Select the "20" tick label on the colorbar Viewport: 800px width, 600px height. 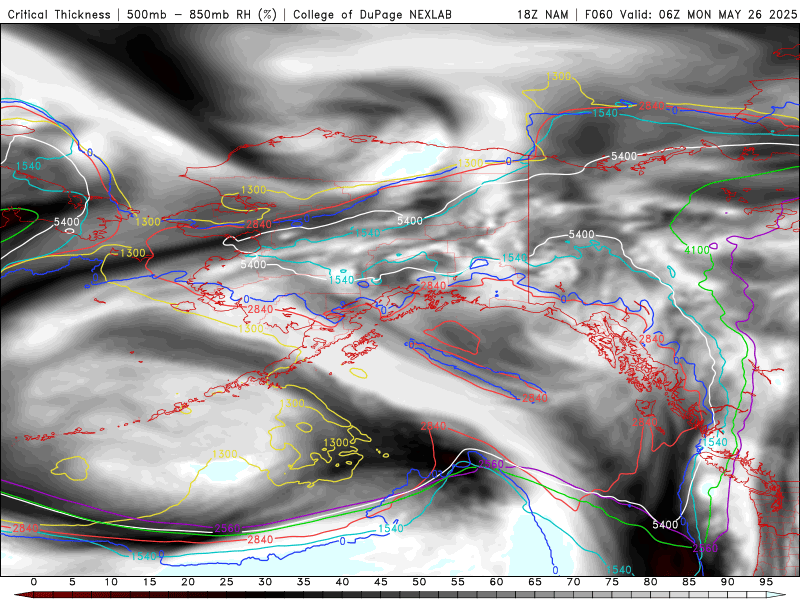point(188,582)
